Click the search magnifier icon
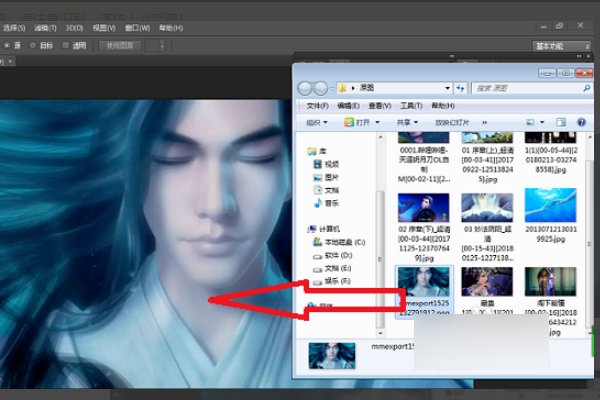Screen dimensions: 600x400 point(586,88)
